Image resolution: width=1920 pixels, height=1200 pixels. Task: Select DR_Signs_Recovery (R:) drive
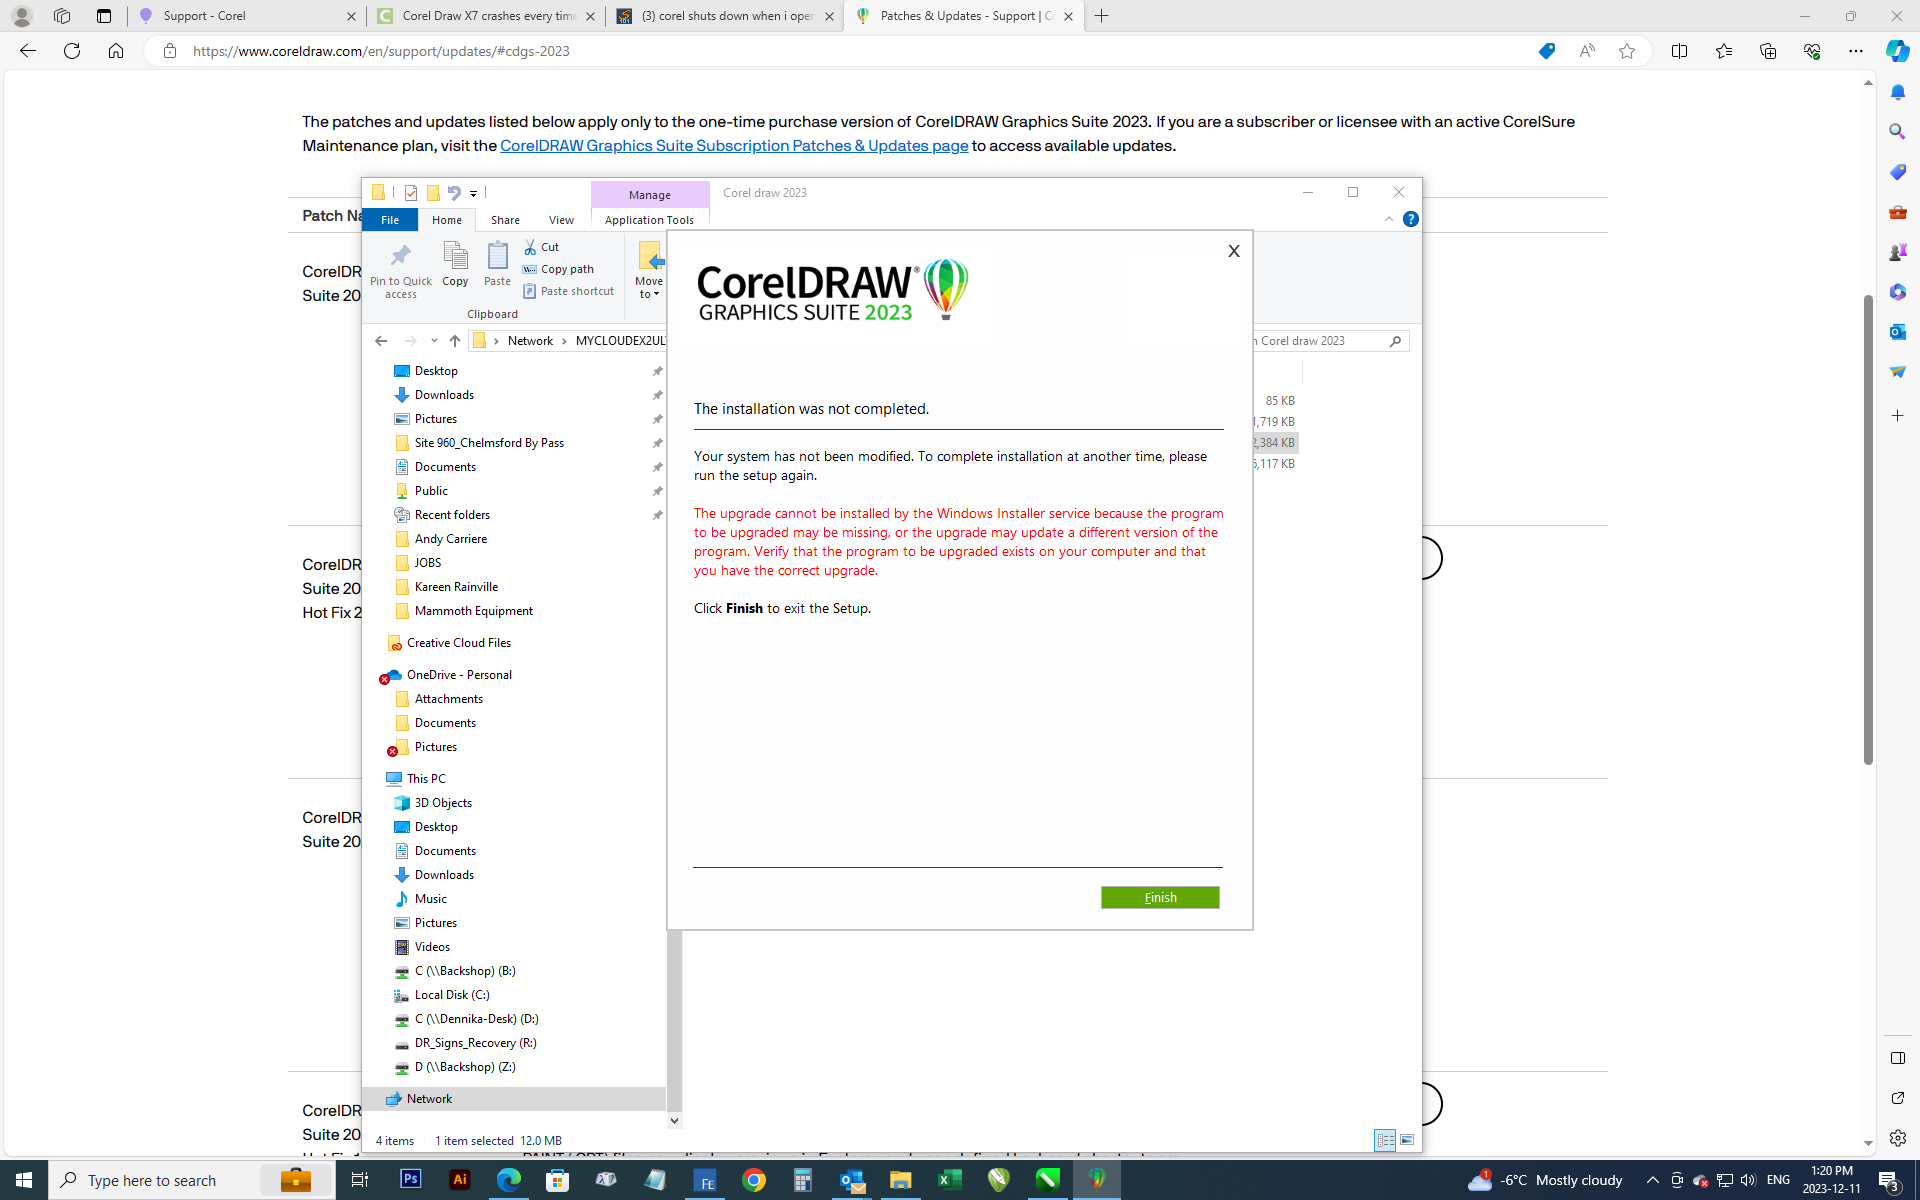click(475, 1043)
